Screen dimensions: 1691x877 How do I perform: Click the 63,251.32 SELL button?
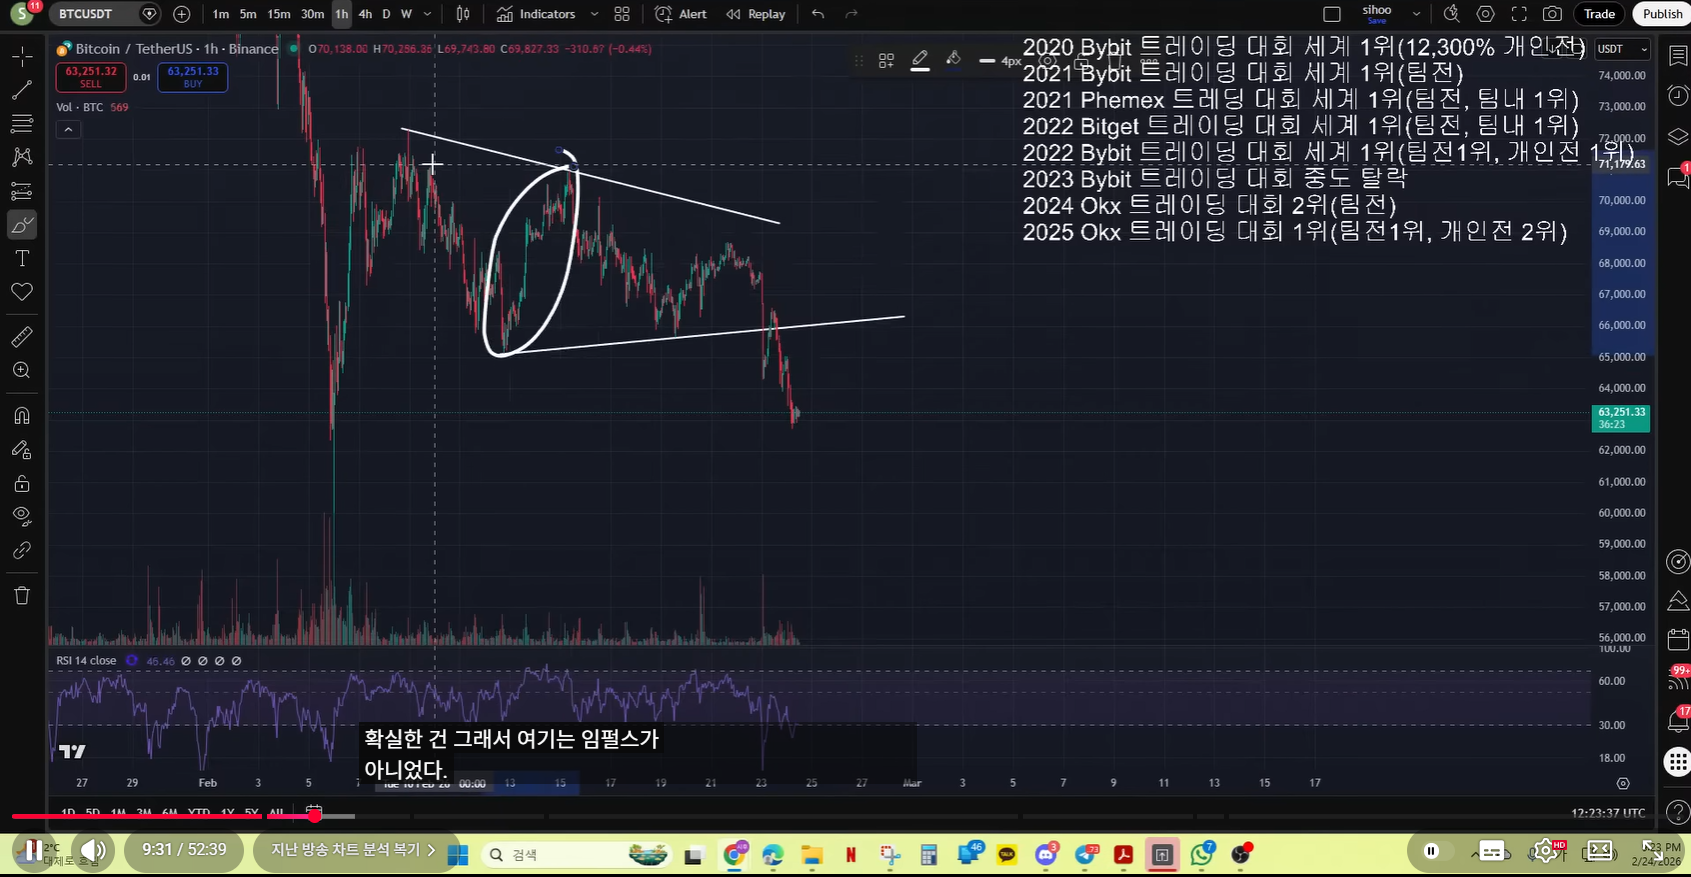[x=91, y=77]
